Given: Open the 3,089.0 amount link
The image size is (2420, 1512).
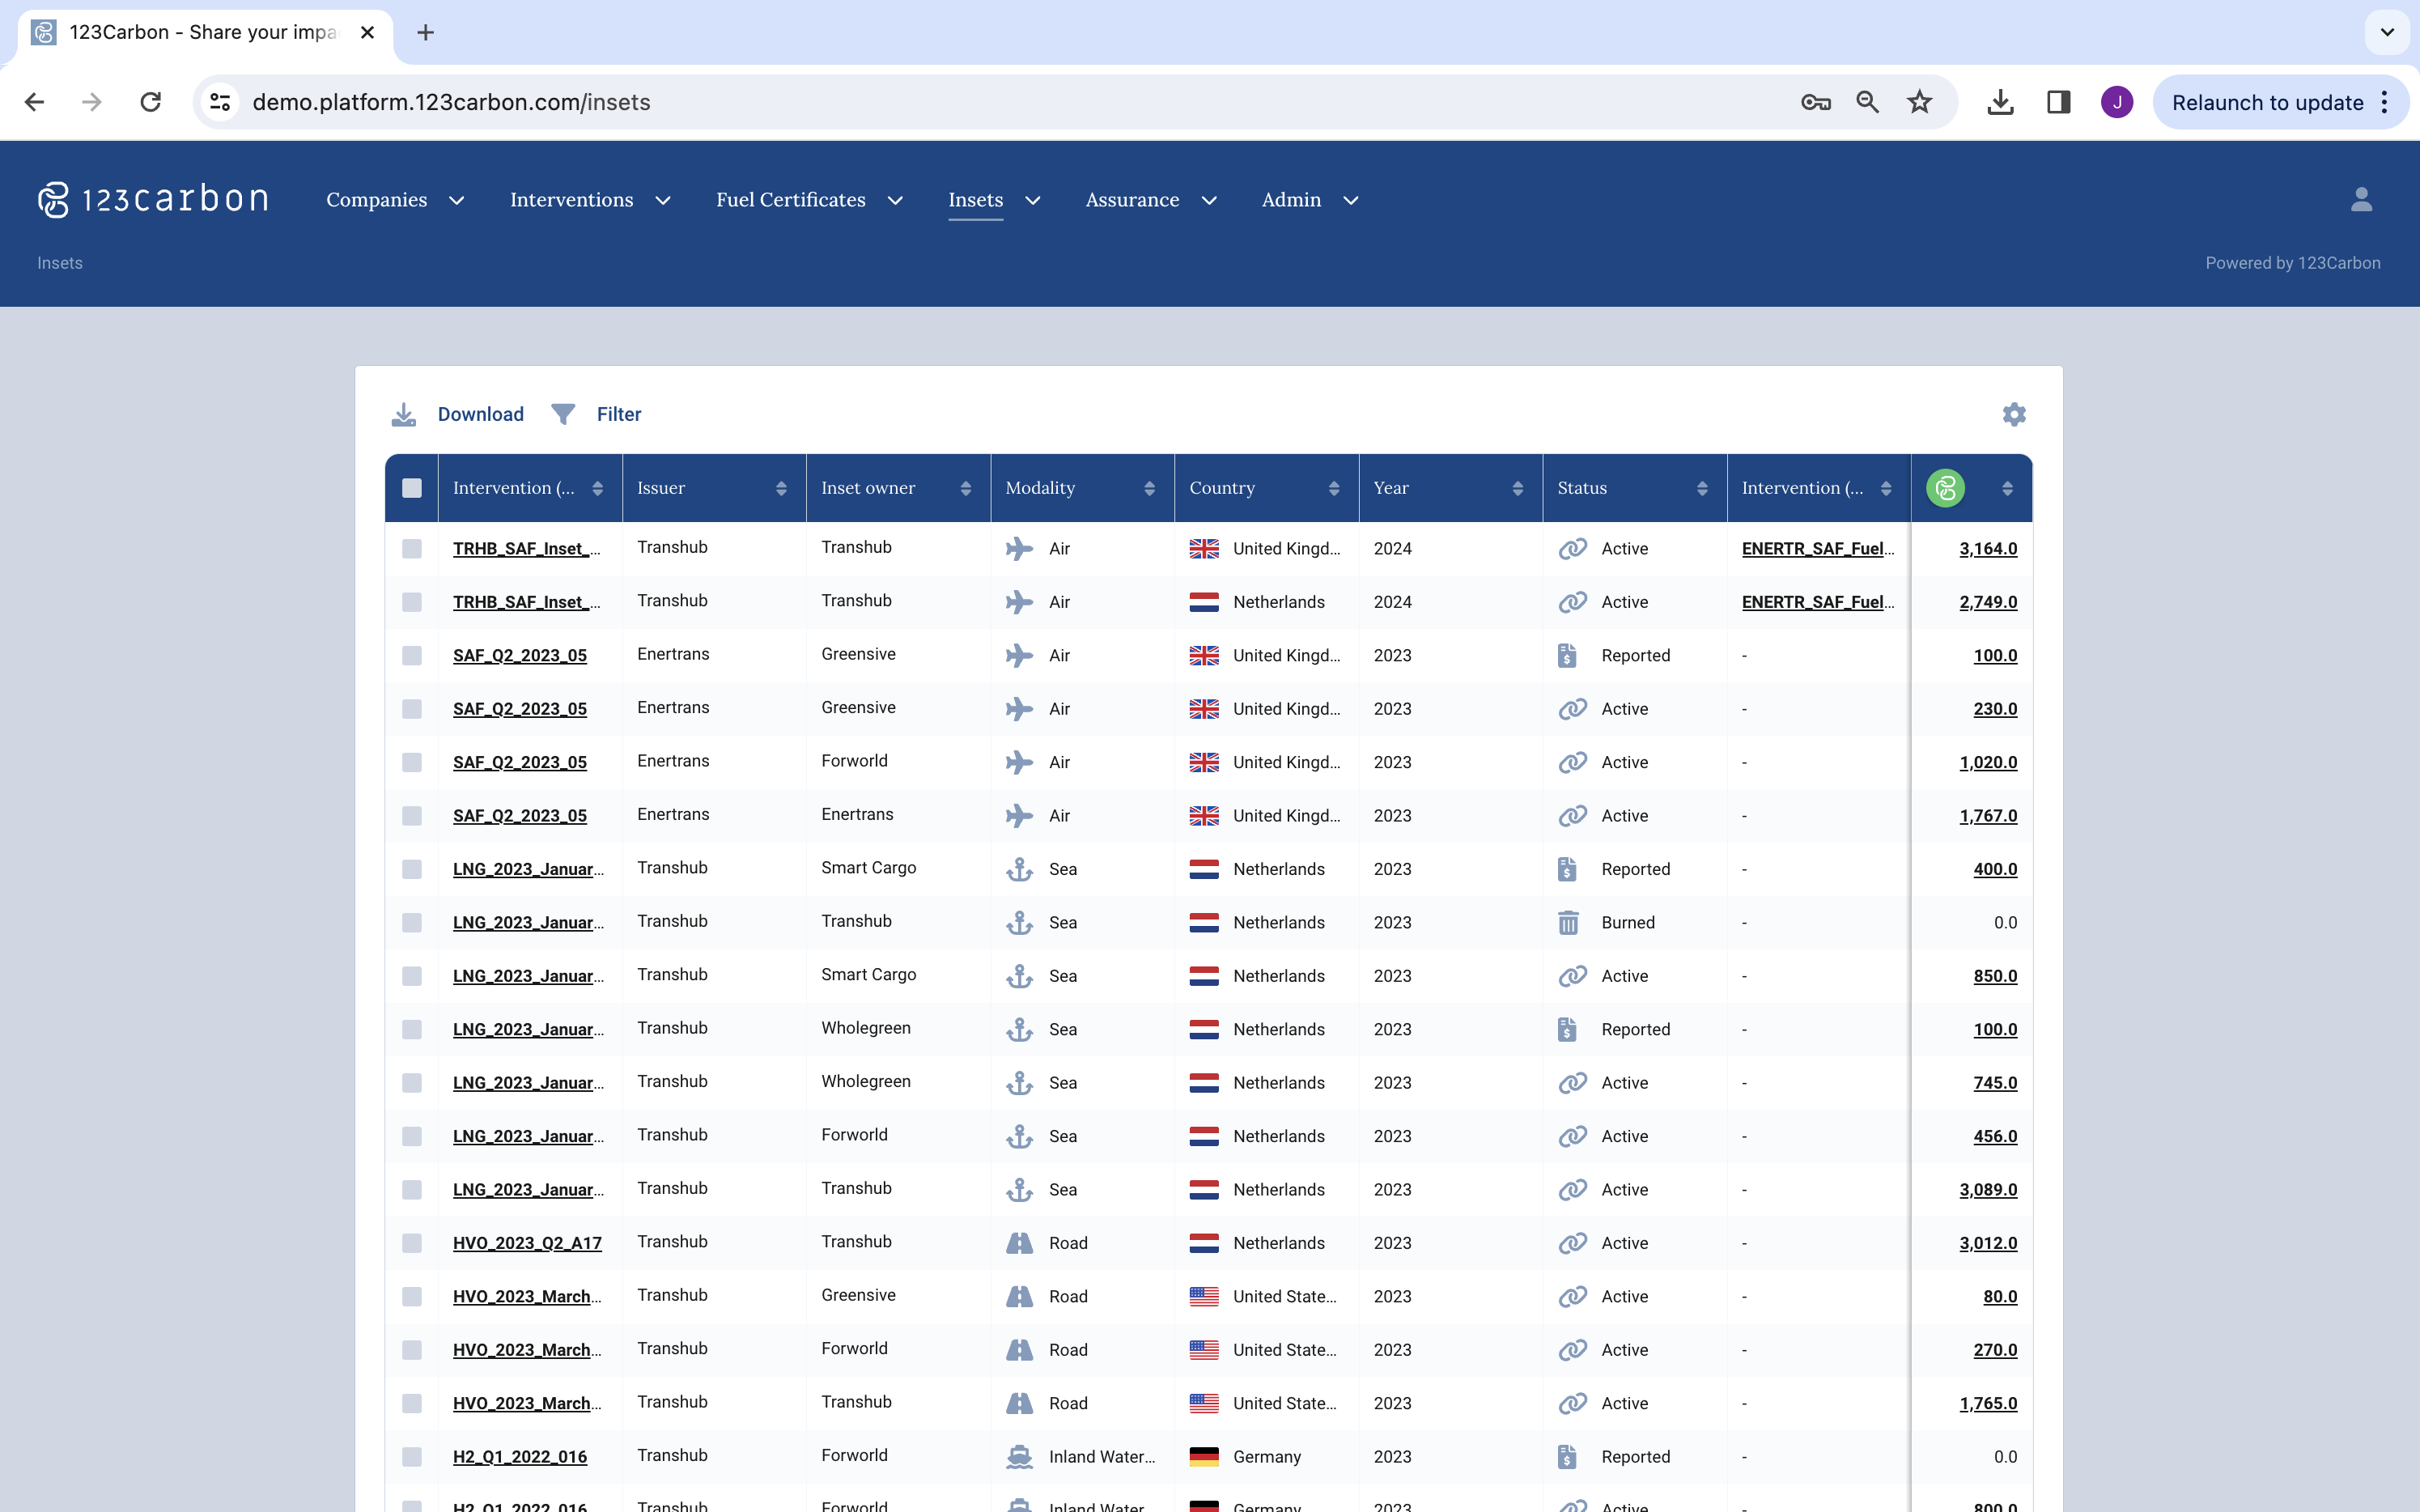Looking at the screenshot, I should [x=1988, y=1190].
